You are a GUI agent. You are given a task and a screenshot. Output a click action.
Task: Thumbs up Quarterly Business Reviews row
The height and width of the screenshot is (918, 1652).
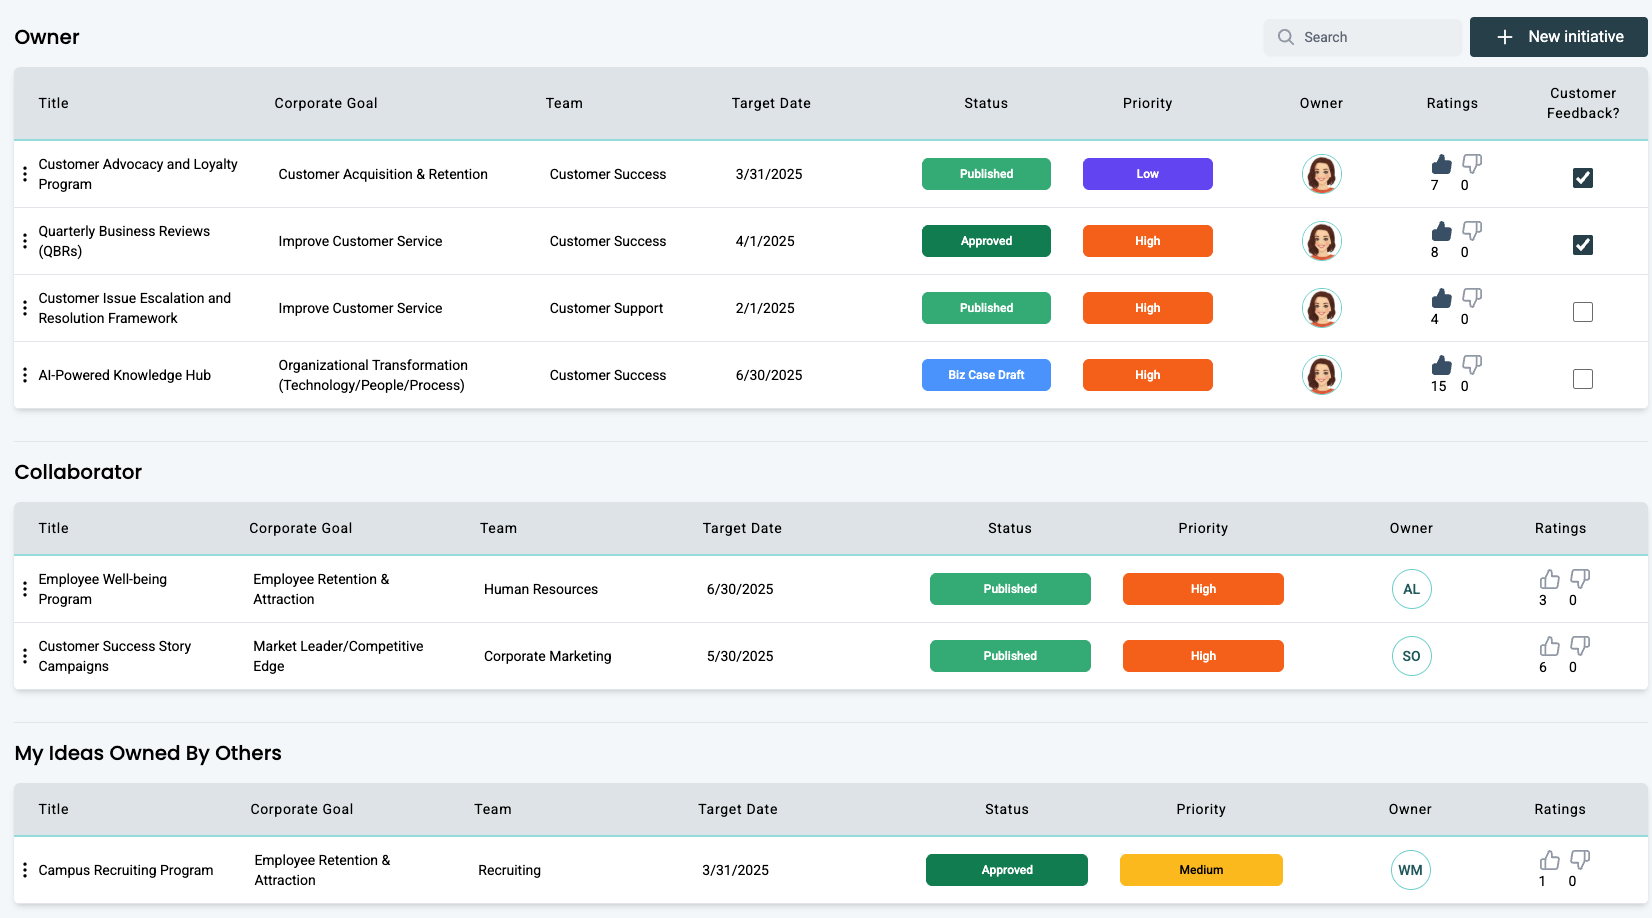click(x=1441, y=231)
